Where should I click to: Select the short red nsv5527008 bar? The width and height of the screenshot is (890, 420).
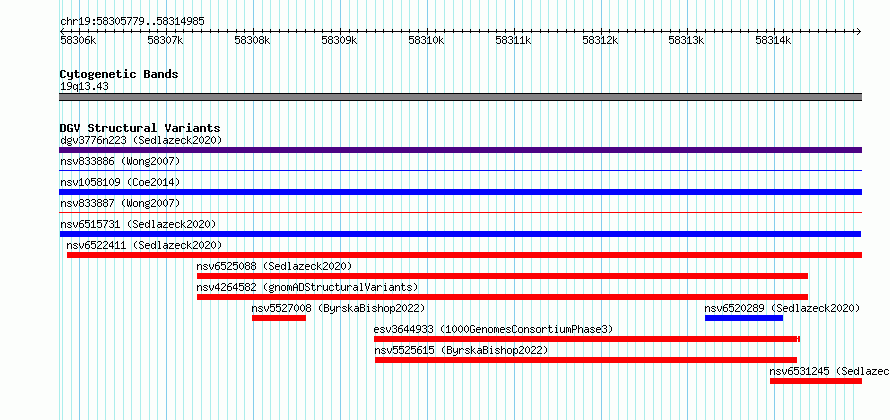(279, 318)
